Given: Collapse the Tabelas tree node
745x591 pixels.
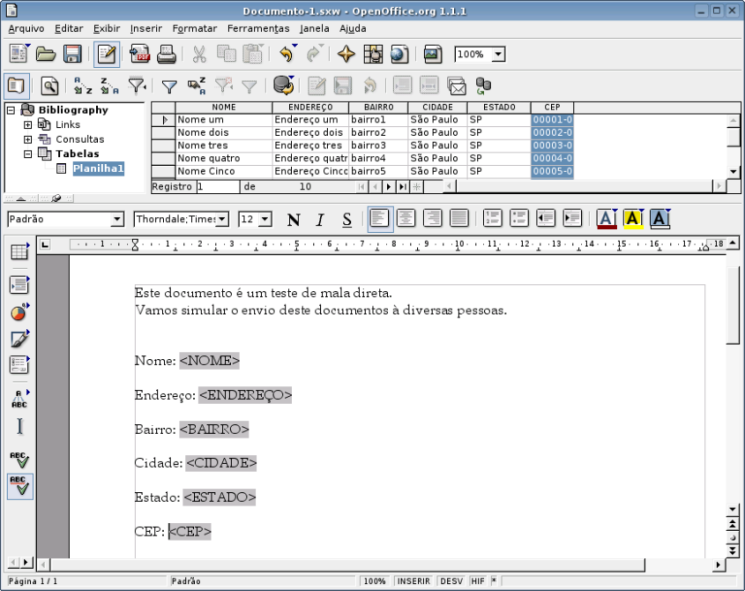Looking at the screenshot, I should click(x=28, y=154).
